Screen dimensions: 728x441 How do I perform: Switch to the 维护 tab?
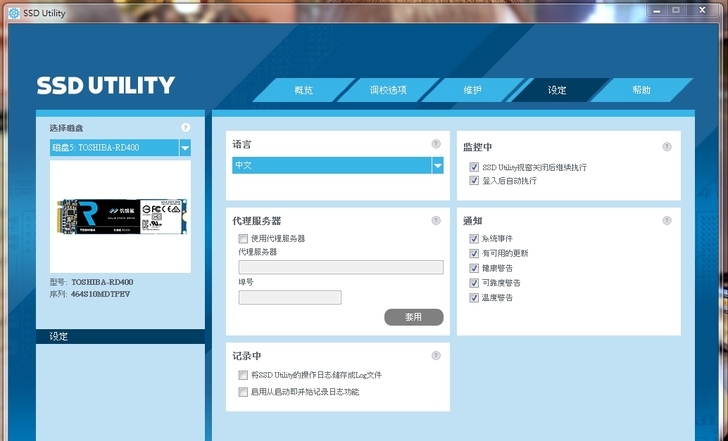[473, 90]
